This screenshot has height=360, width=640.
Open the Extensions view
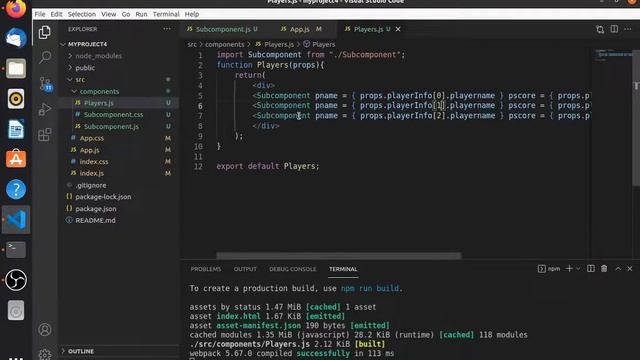tap(45, 135)
